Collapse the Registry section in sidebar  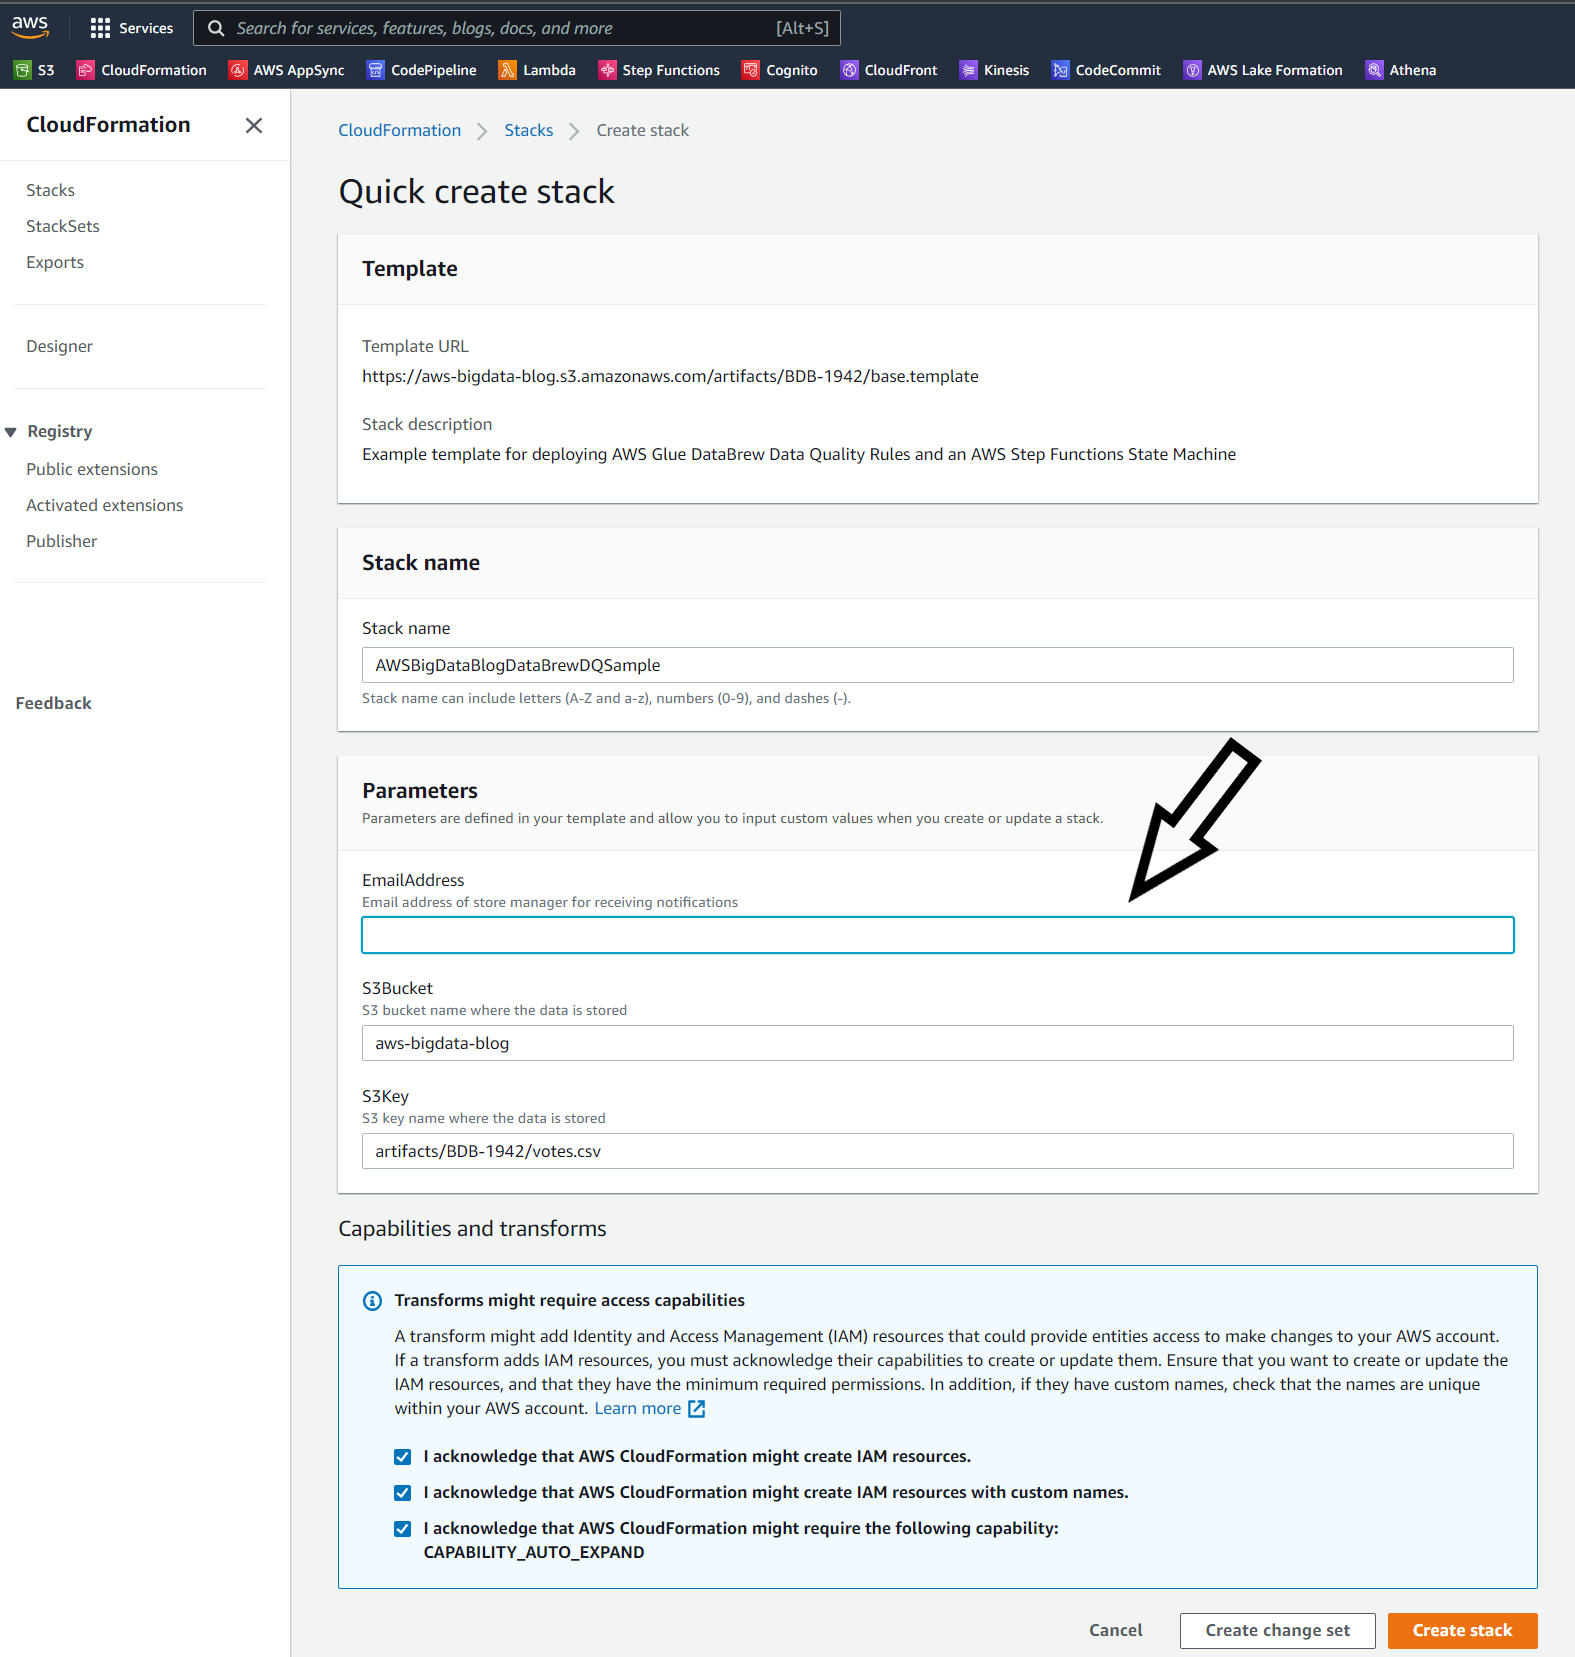pos(11,432)
